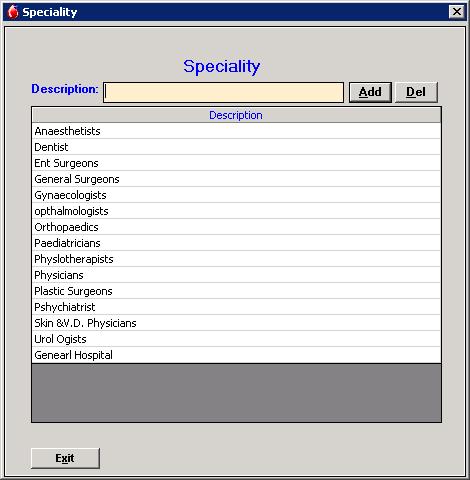
Task: Click the Exit button
Action: [65, 458]
